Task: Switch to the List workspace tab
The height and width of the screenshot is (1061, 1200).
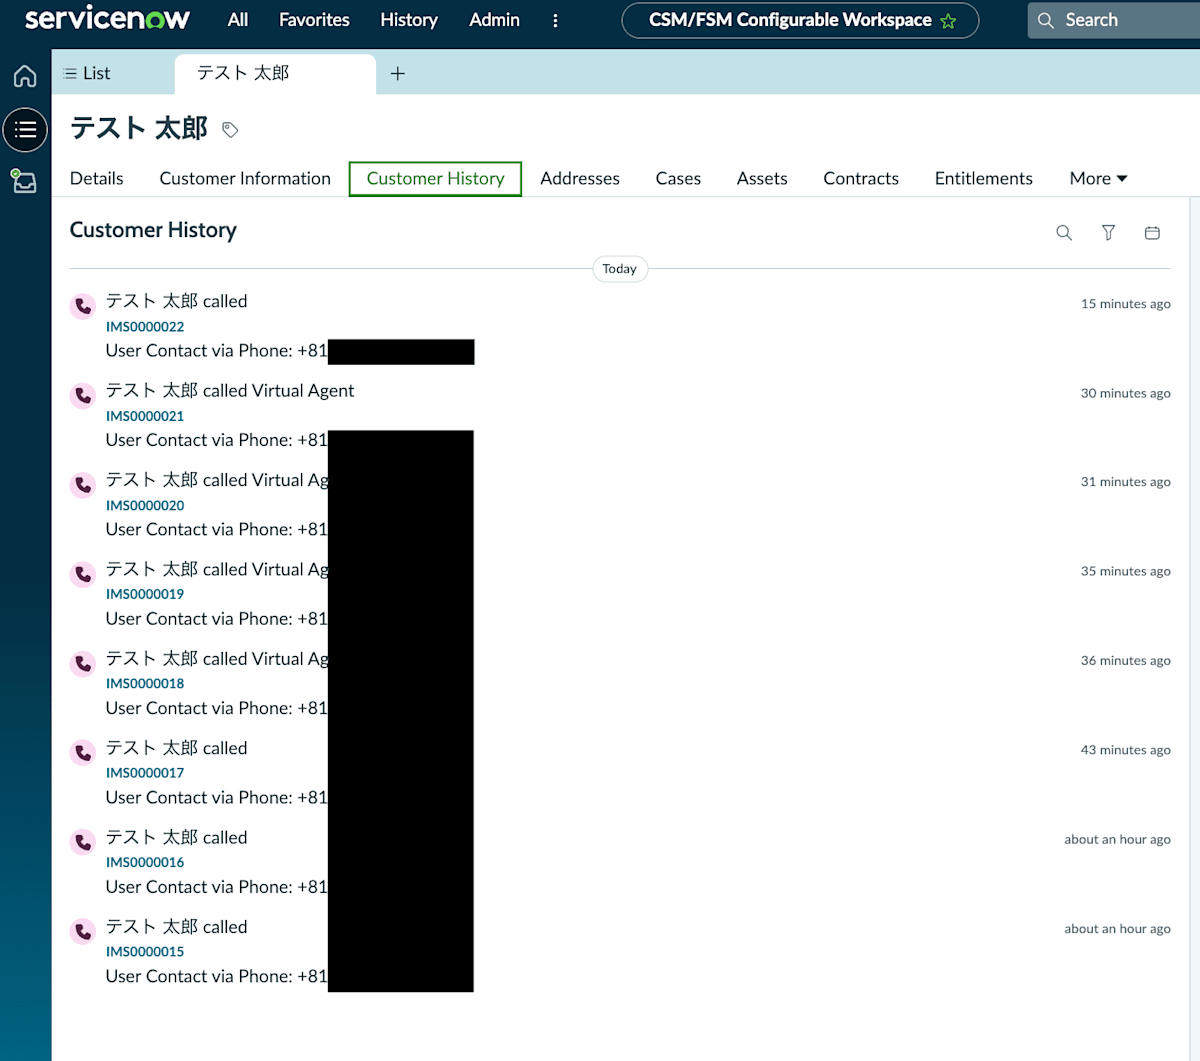Action: (x=113, y=74)
